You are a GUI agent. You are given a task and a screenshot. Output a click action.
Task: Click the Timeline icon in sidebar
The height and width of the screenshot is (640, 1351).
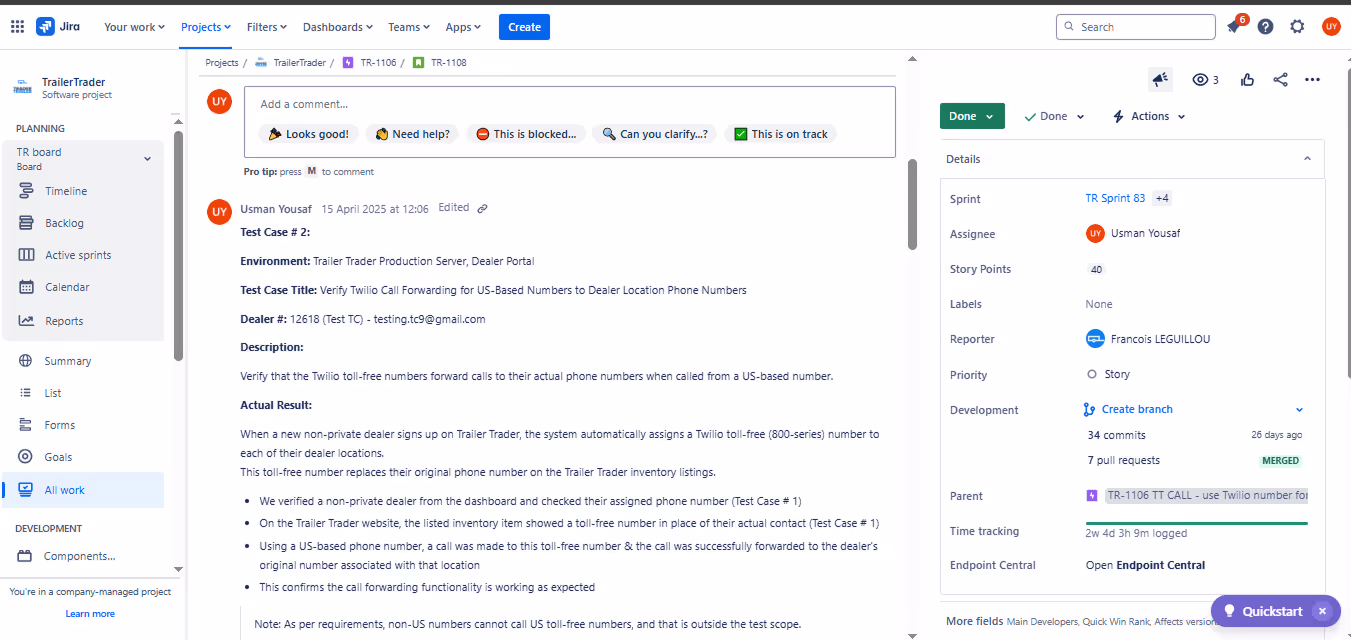[26, 191]
